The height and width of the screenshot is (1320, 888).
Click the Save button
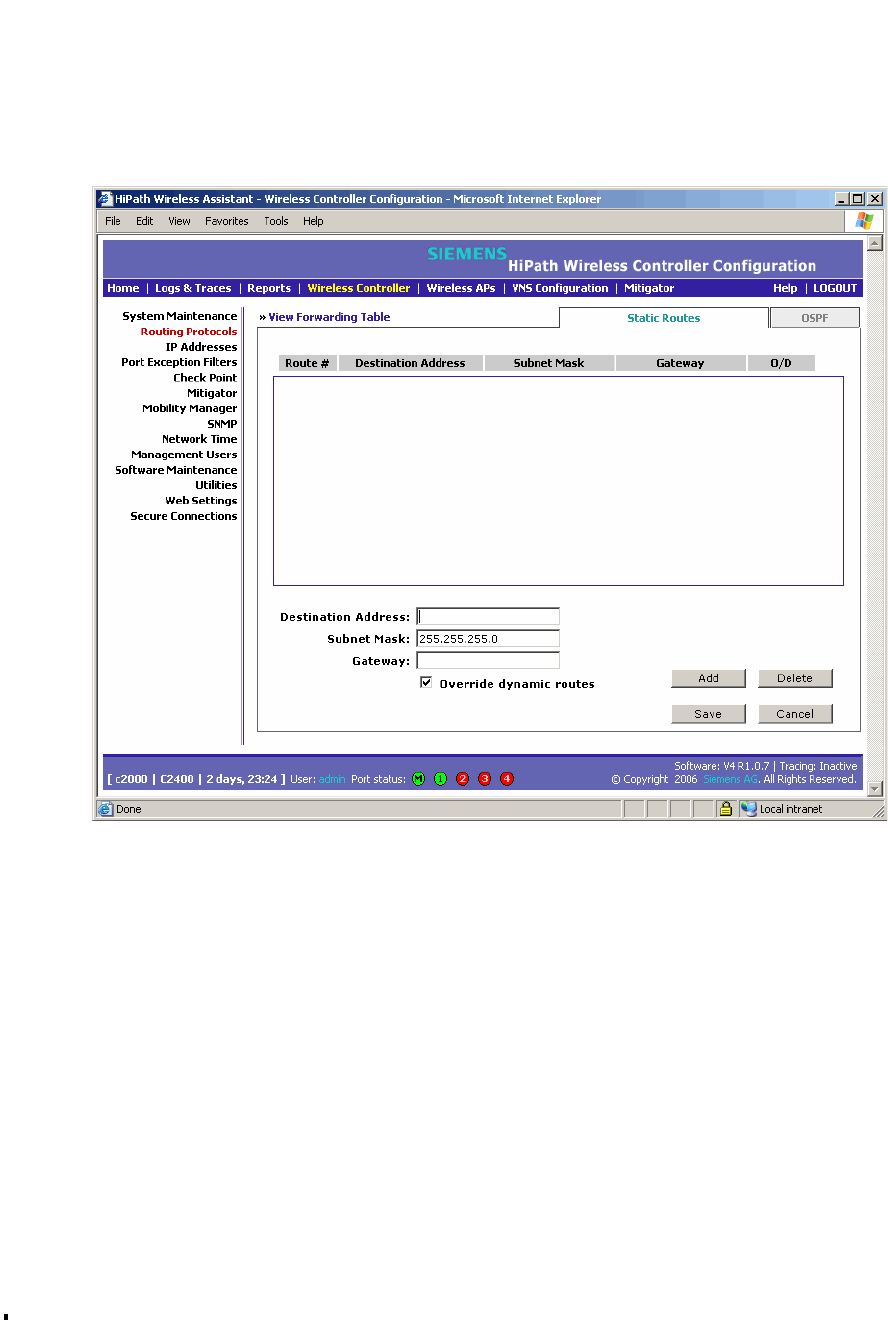(708, 714)
